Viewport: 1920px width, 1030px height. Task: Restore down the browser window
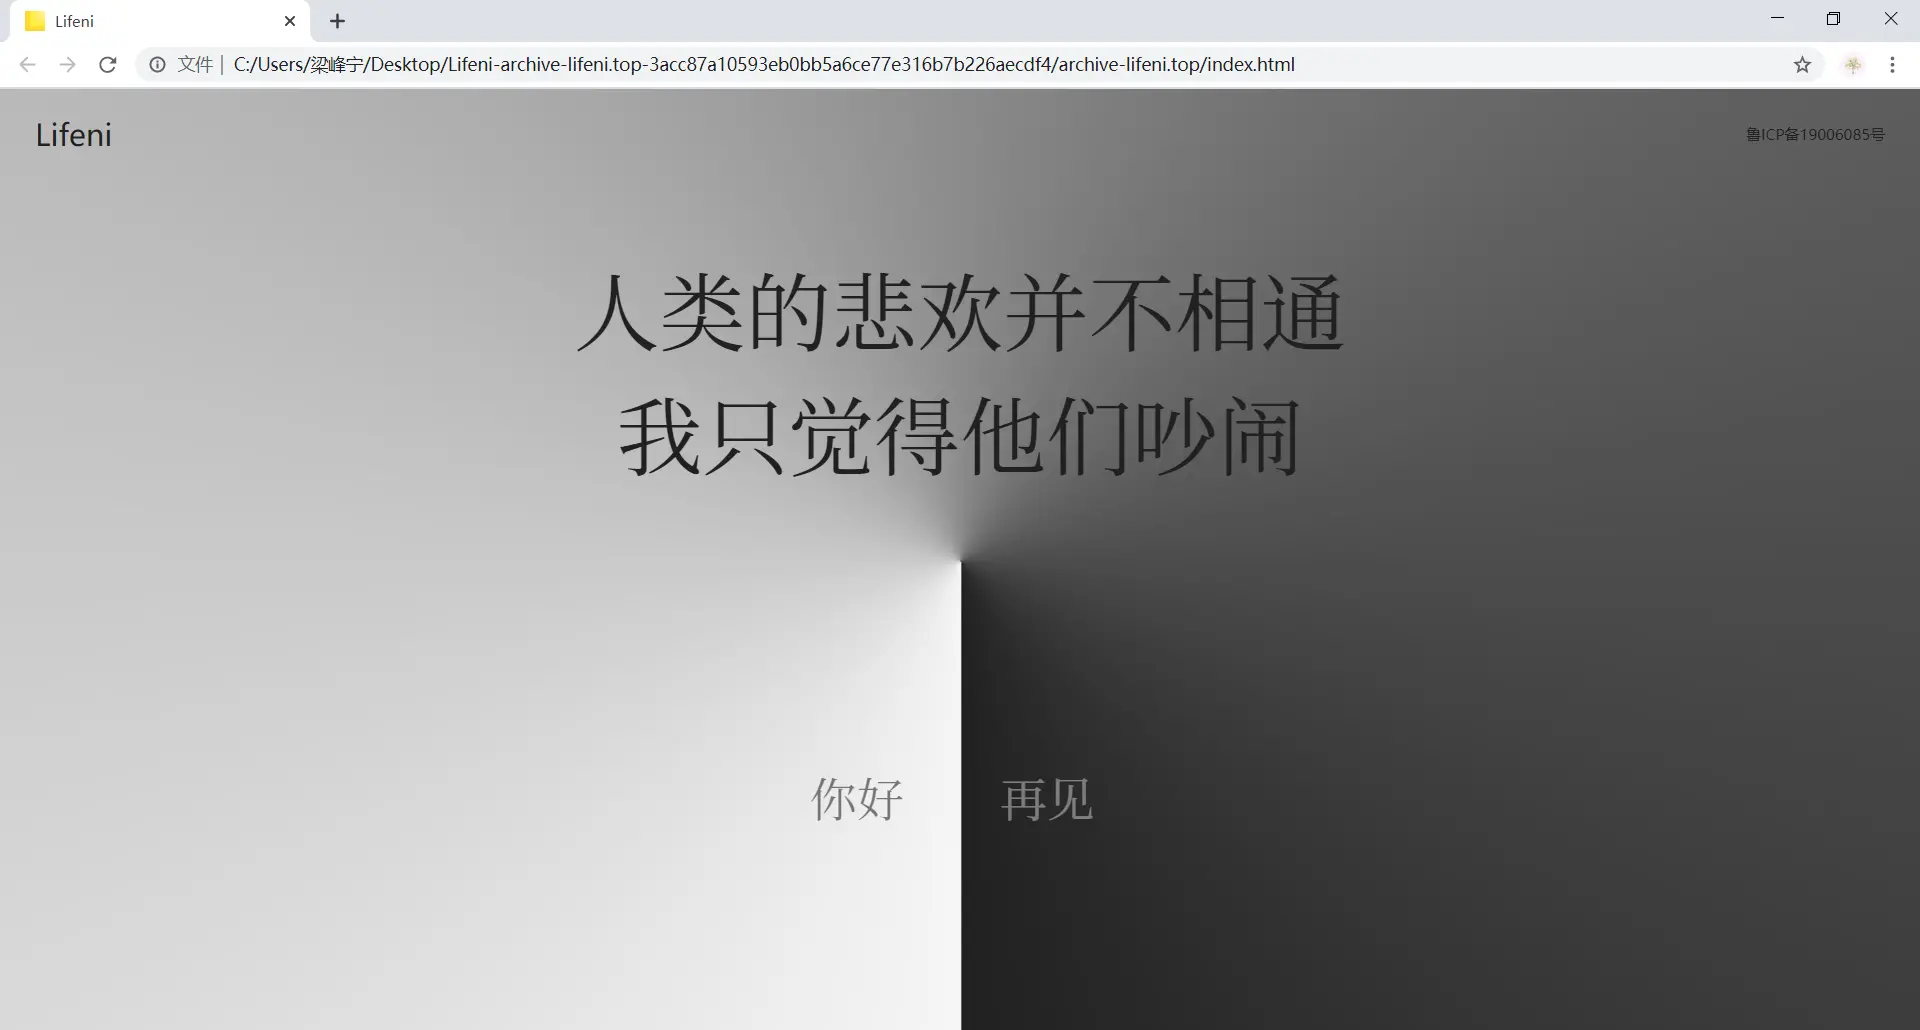1835,18
